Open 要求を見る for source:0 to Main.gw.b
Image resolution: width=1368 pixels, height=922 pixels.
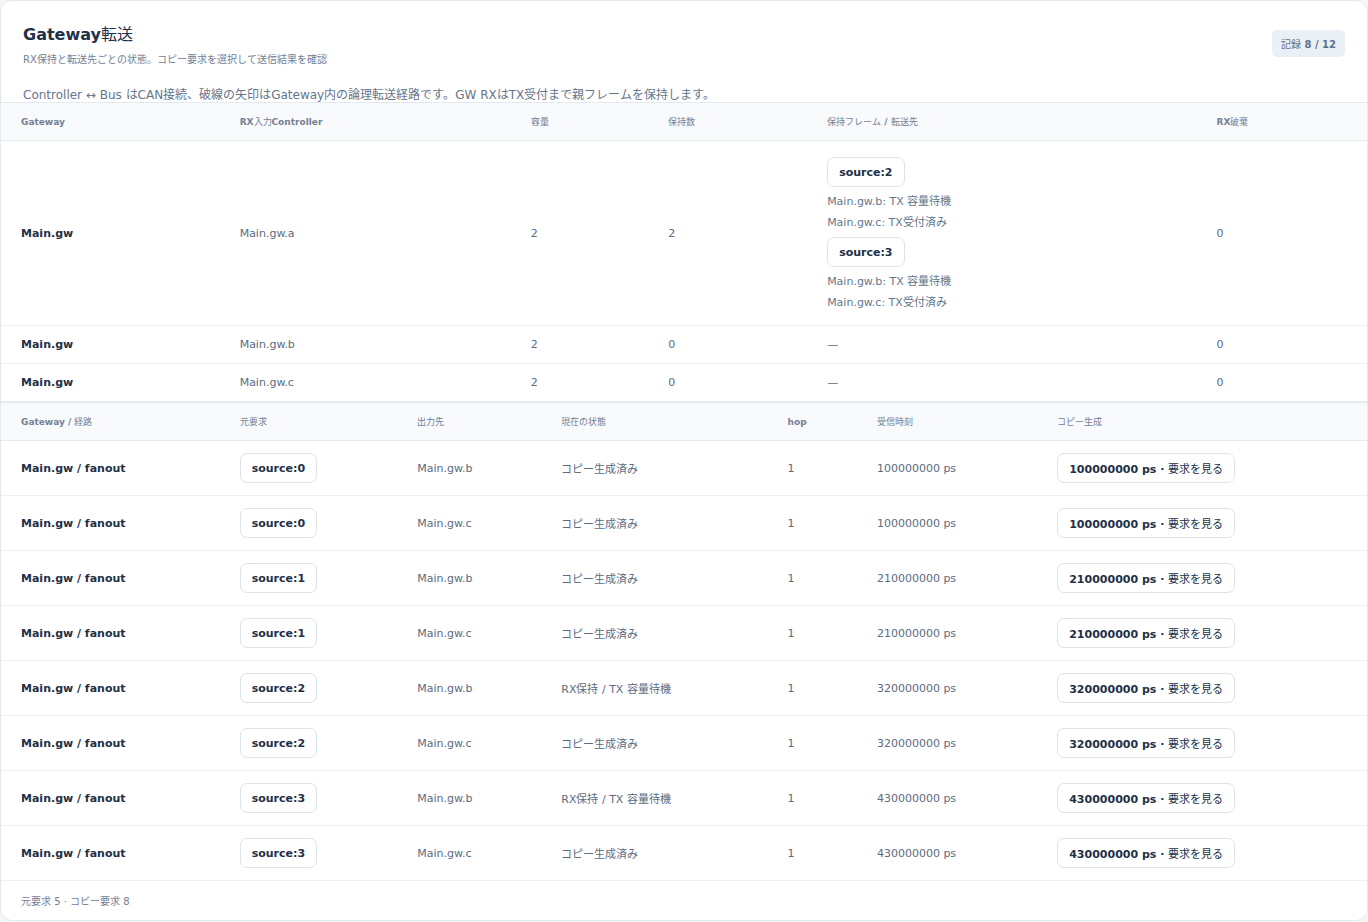click(1146, 468)
